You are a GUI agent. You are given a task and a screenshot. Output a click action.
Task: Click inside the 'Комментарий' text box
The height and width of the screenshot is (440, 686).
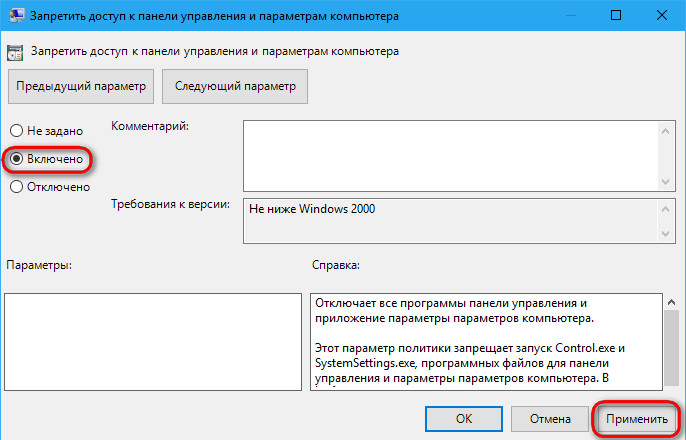[x=451, y=156]
